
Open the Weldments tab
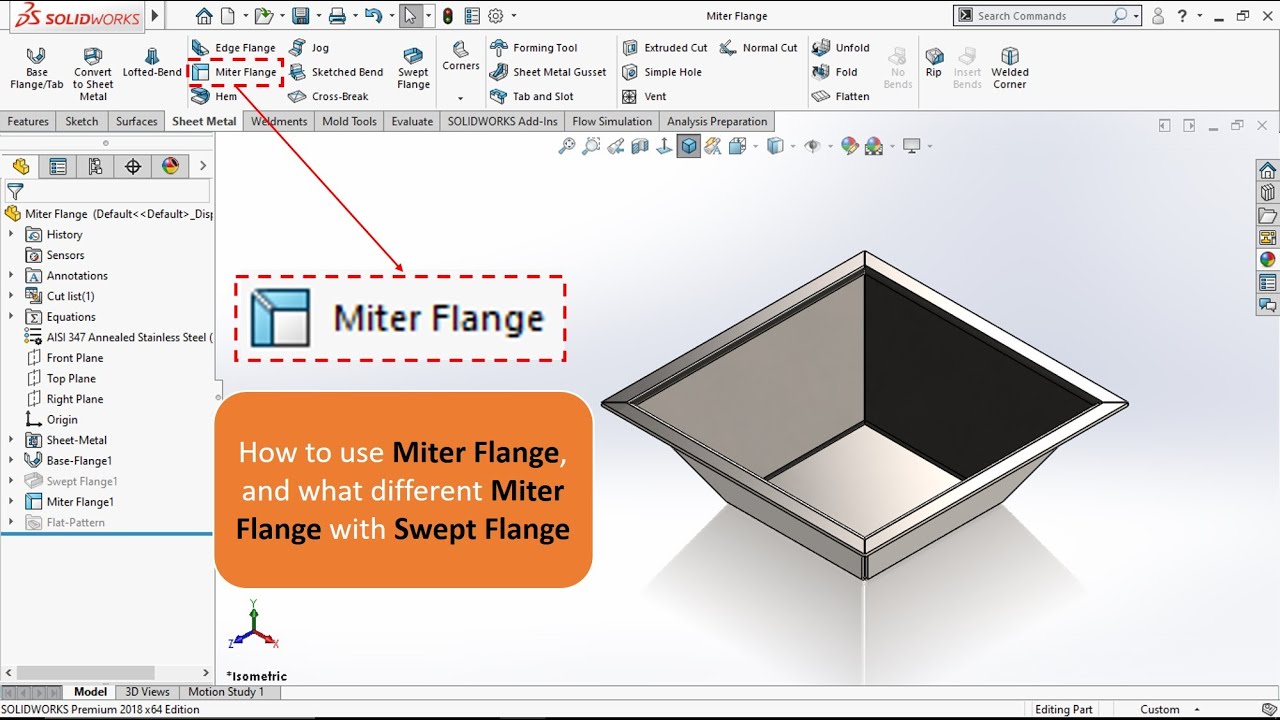coord(279,121)
